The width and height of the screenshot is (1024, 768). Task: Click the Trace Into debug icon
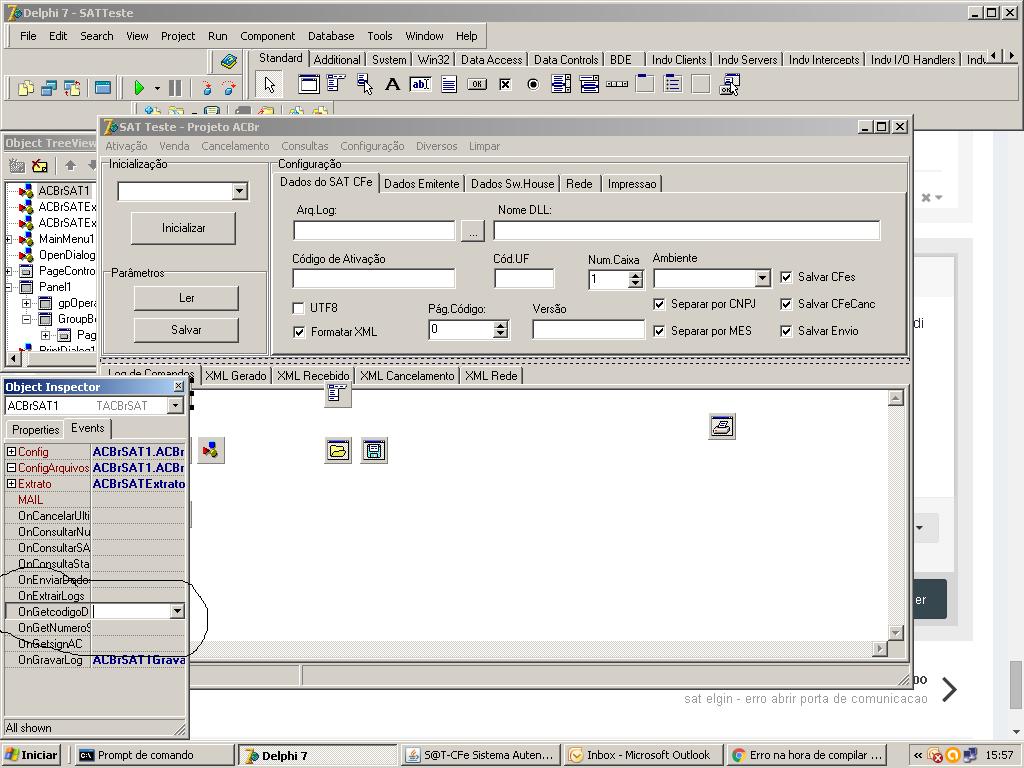pos(207,88)
